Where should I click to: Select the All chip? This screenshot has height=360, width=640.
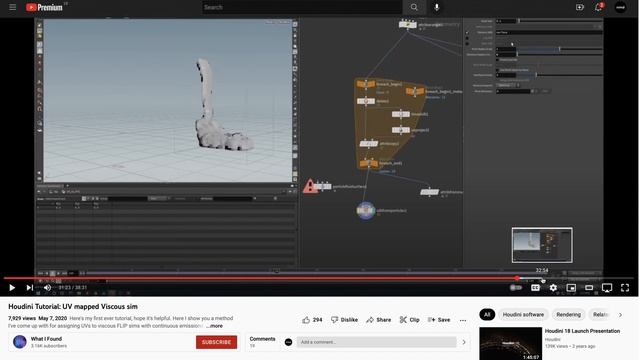pos(487,315)
